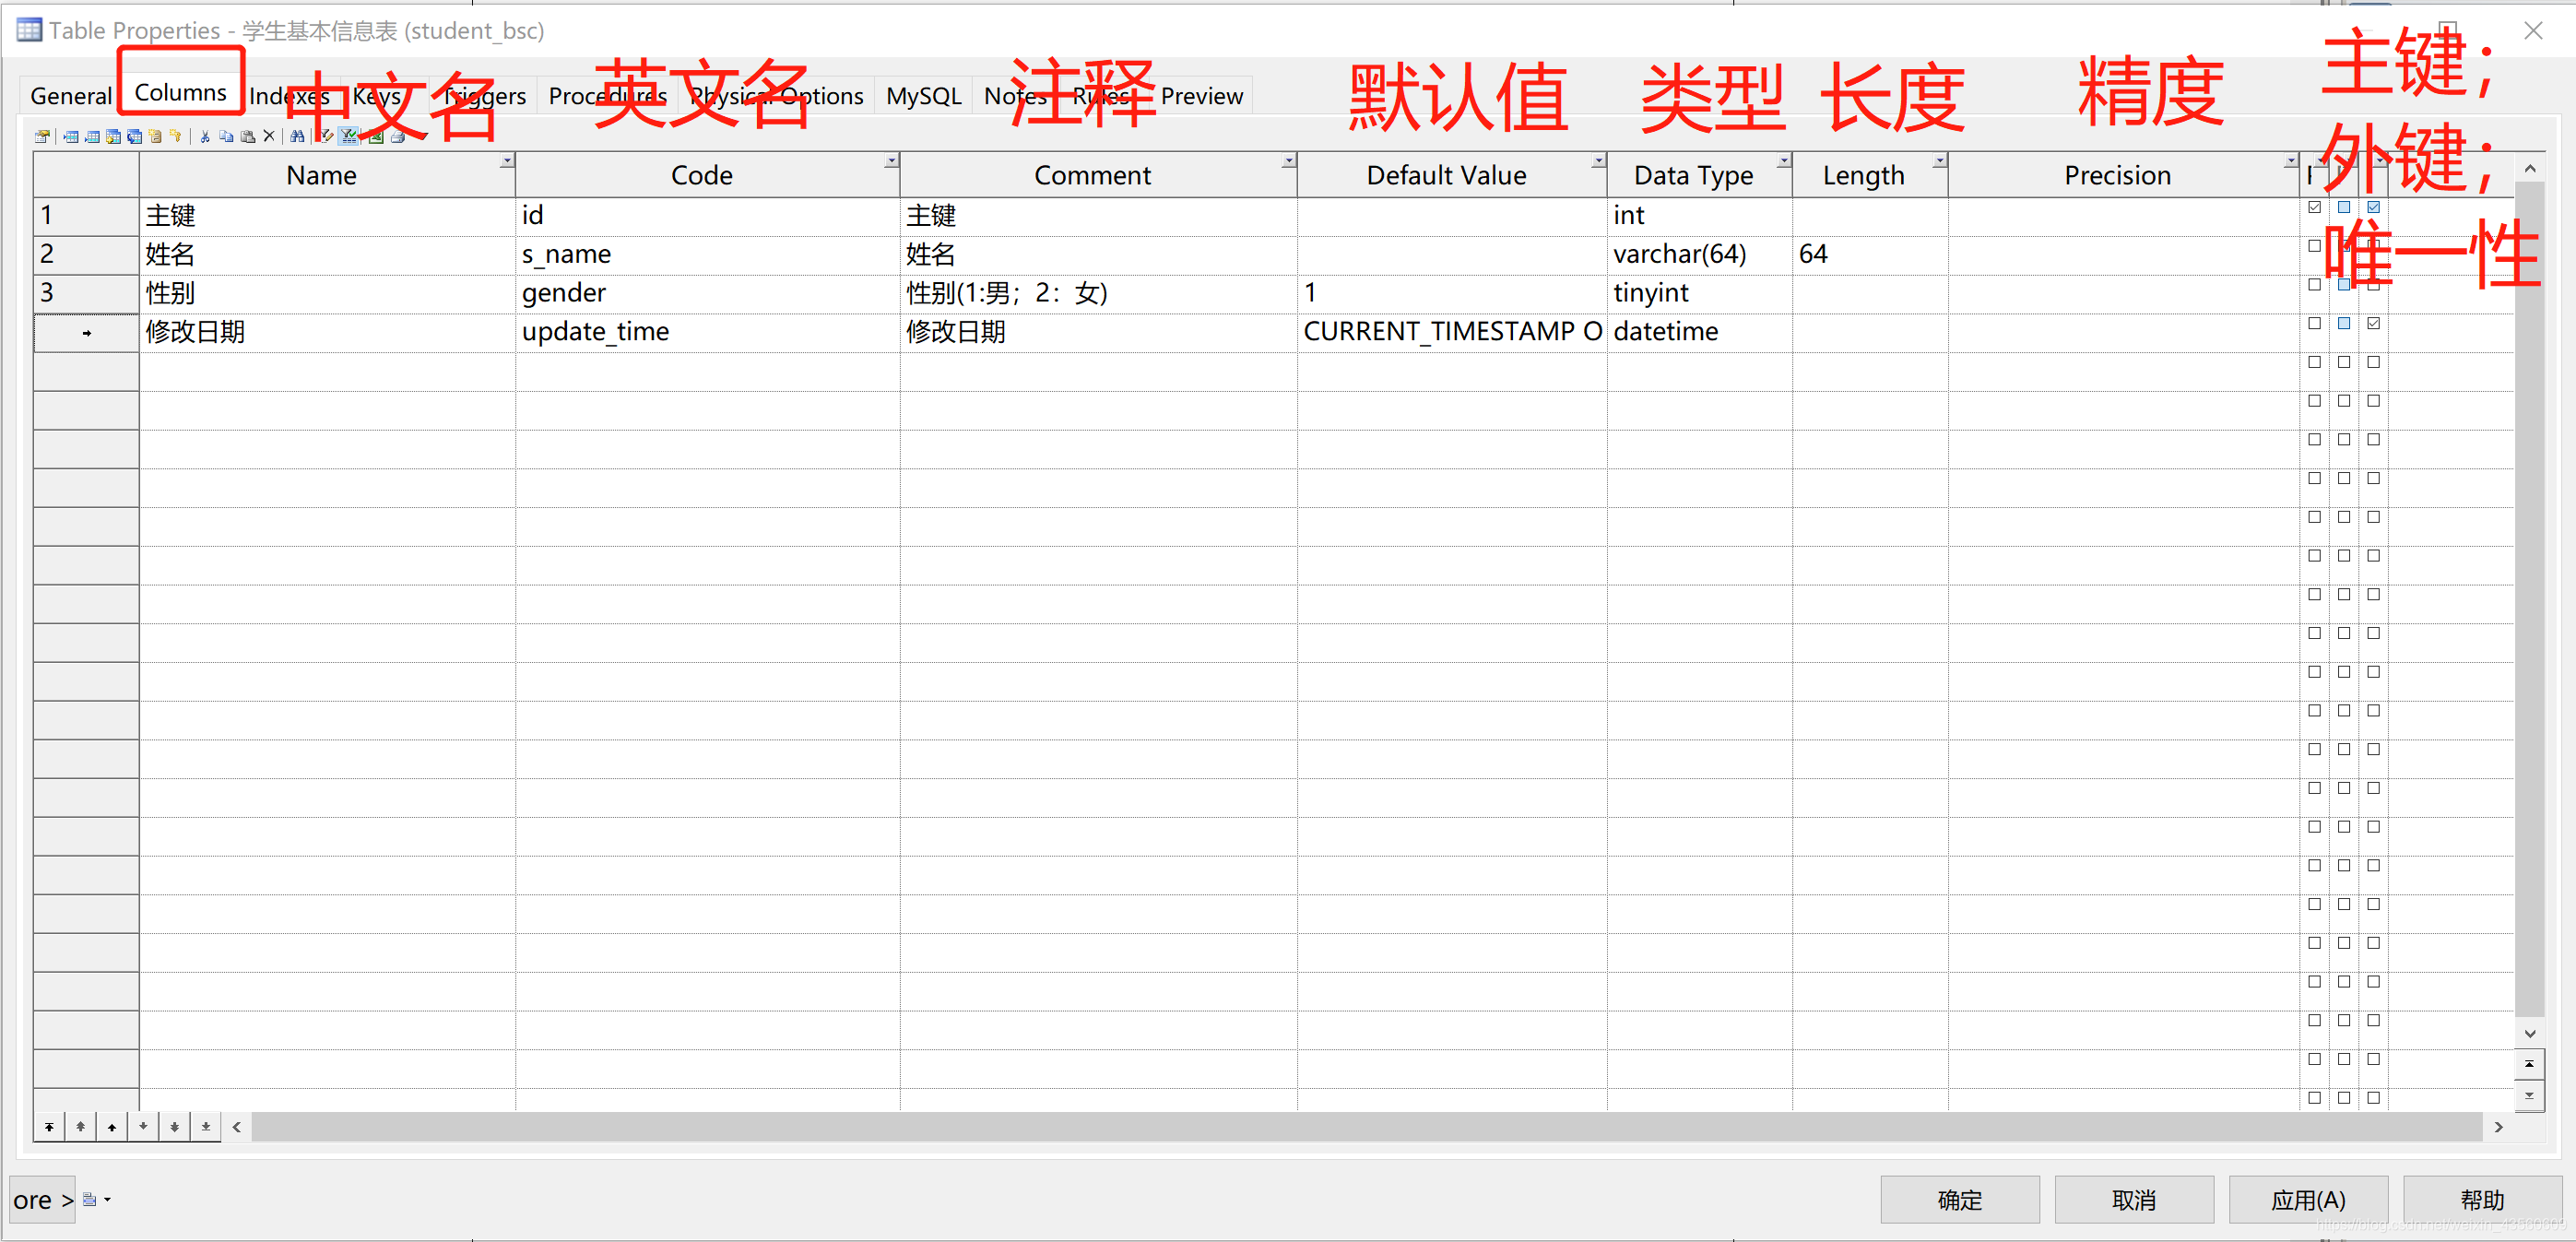
Task: Toggle the first checkbox in the s_name row
Action: [2314, 246]
